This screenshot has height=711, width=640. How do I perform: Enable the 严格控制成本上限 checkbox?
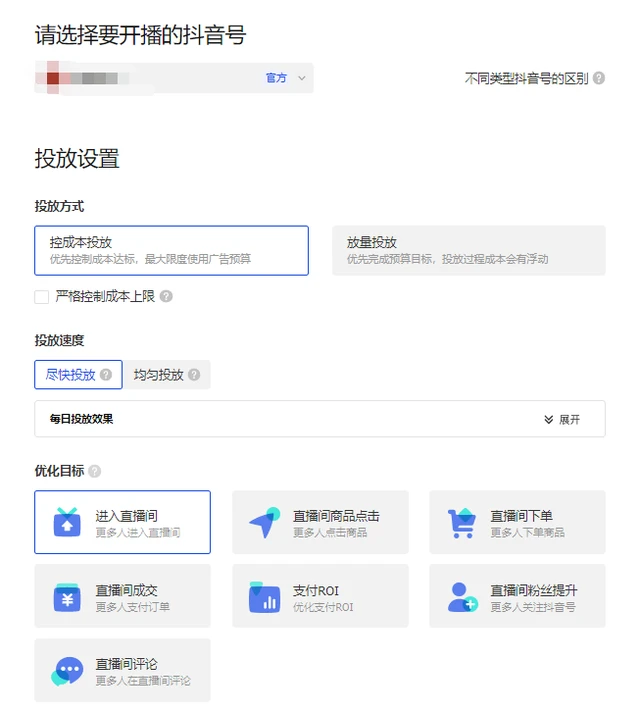point(42,296)
